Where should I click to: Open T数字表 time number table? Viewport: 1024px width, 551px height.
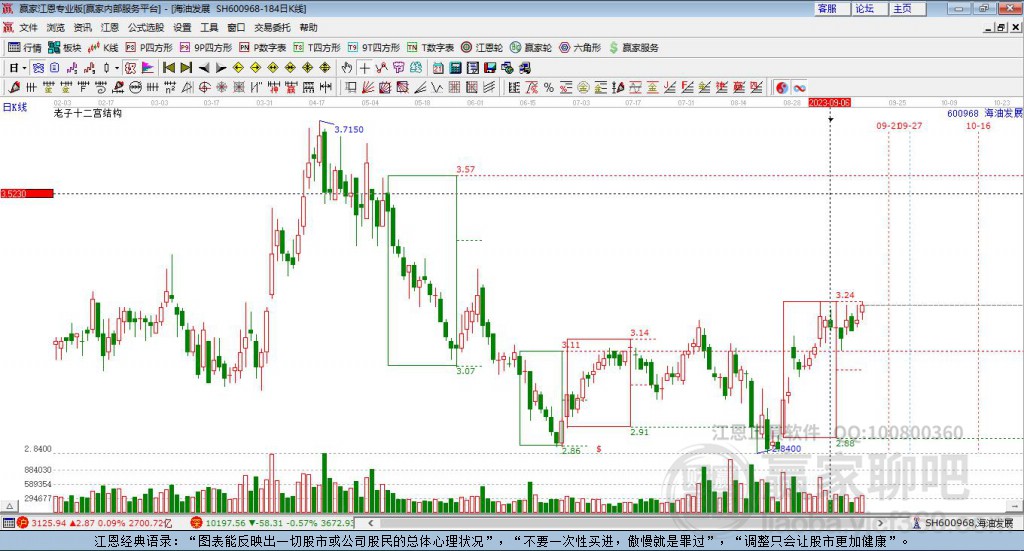[430, 48]
